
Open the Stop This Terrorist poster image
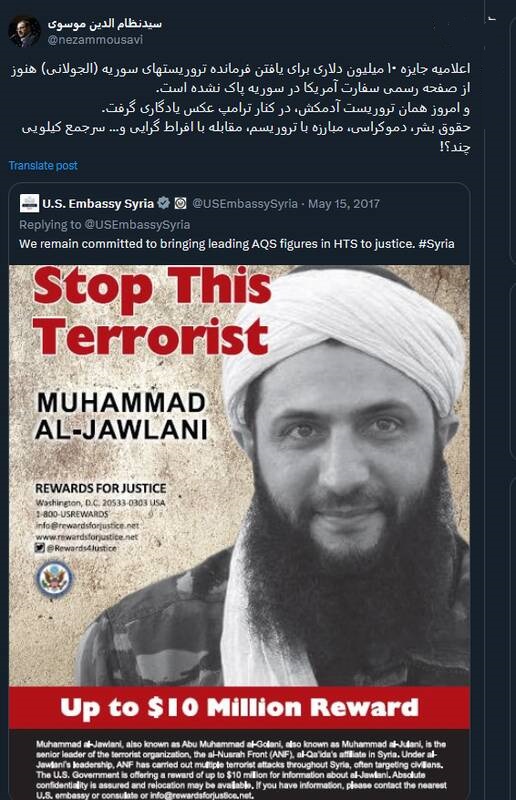coord(239,532)
